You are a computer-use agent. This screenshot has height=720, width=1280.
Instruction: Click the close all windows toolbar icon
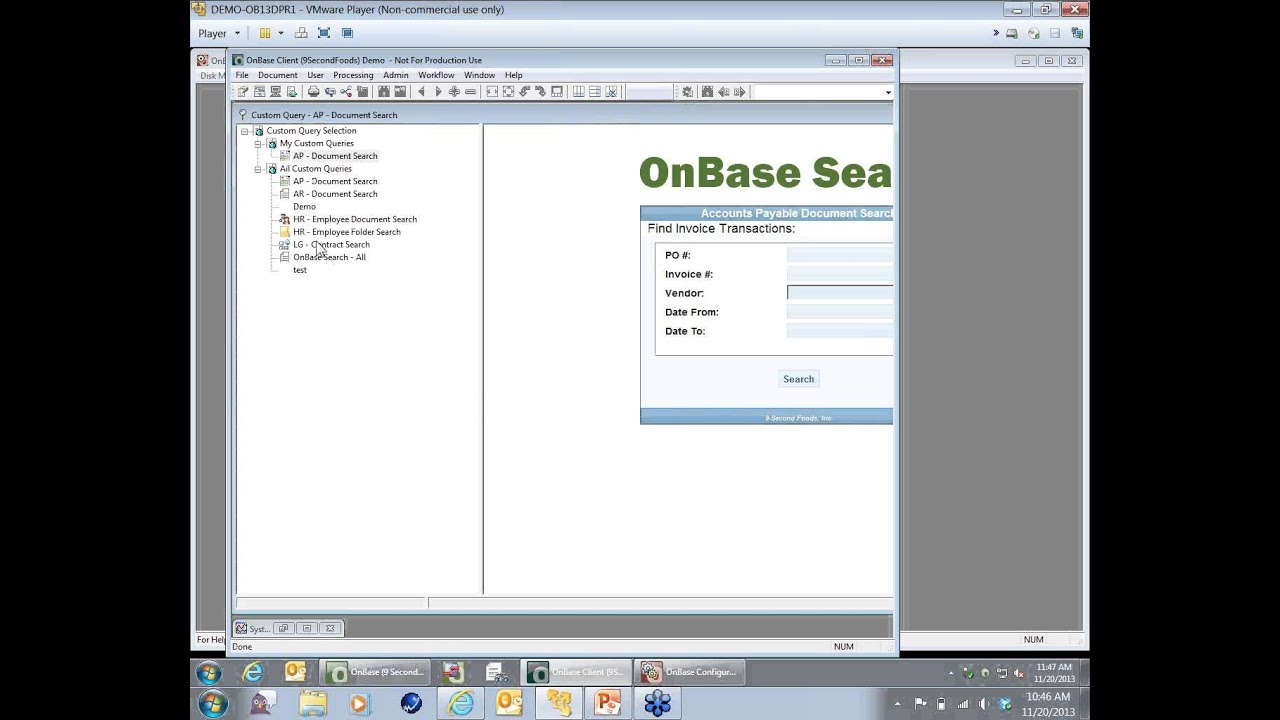pyautogui.click(x=611, y=92)
